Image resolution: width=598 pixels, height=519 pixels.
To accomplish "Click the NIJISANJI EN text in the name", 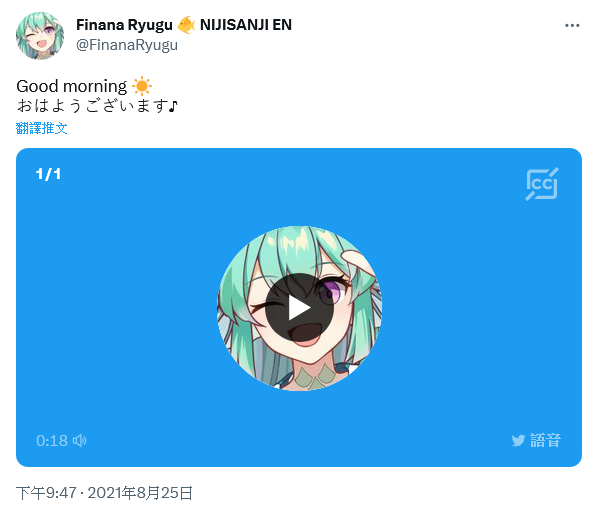I will point(246,25).
